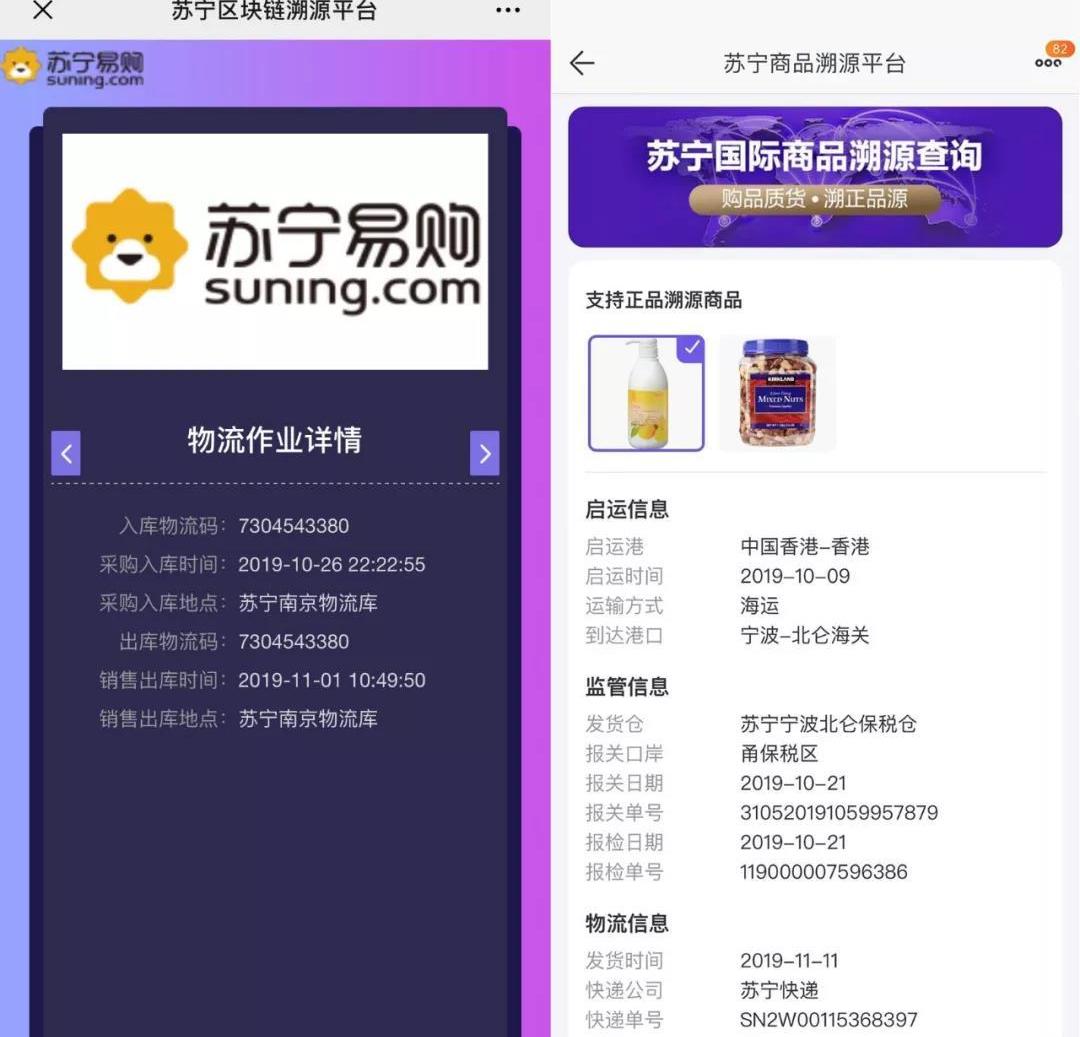1080x1037 pixels.
Task: Select the Kirkland Mixed Nuts product
Action: 777,393
